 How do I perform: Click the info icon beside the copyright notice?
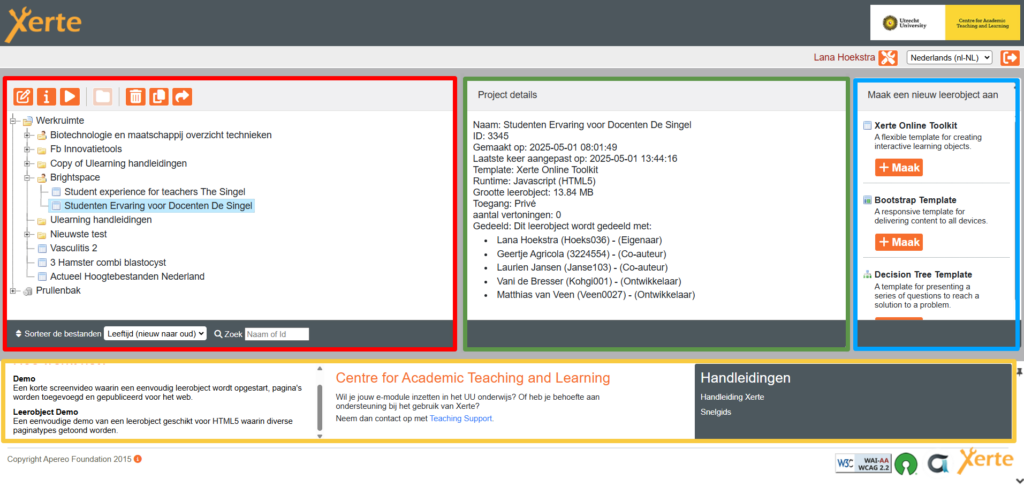click(x=138, y=459)
